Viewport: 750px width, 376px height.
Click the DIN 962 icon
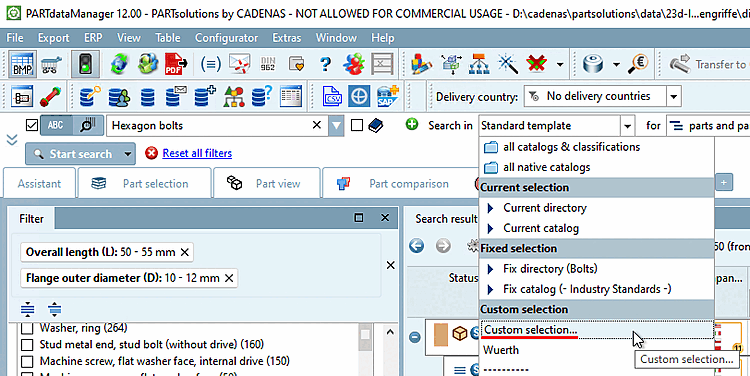pyautogui.click(x=268, y=64)
